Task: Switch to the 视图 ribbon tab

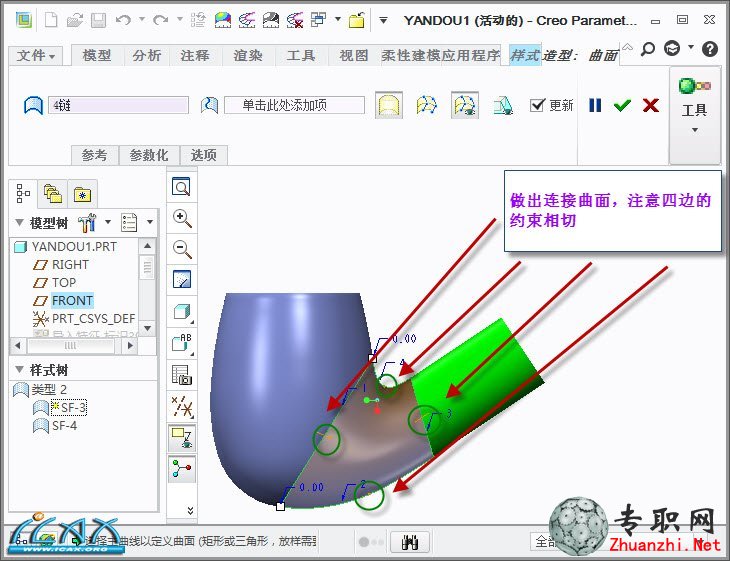Action: click(353, 55)
